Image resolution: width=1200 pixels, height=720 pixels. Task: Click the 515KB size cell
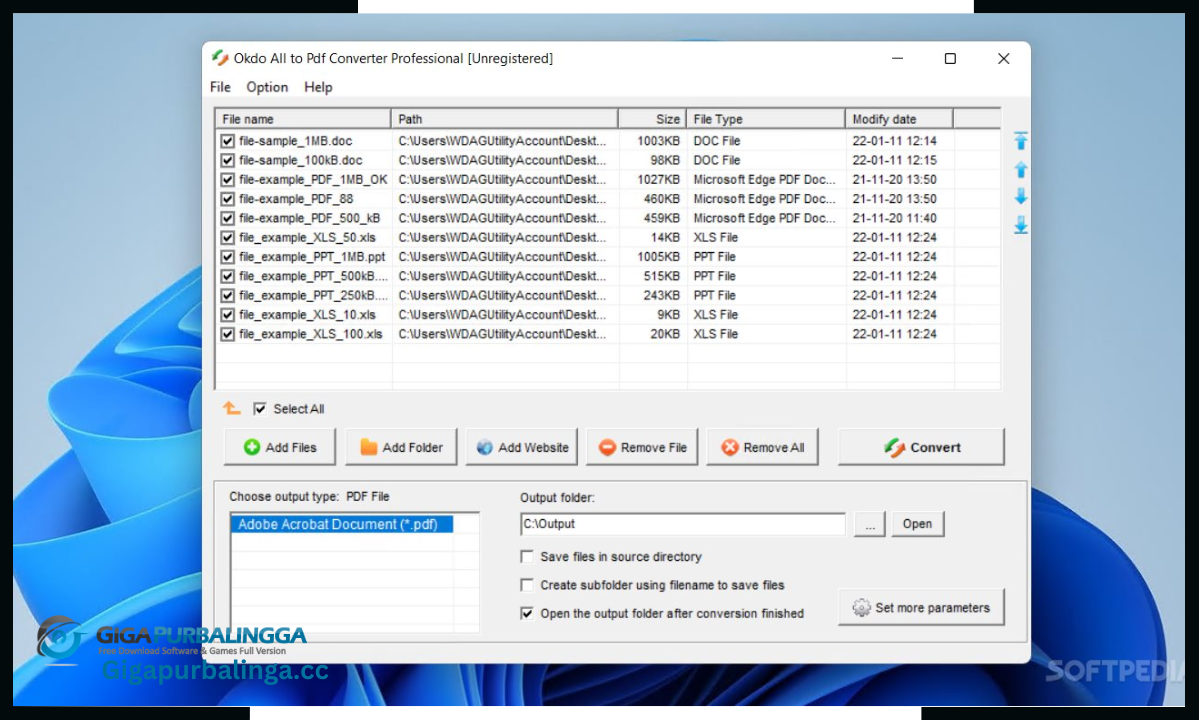tap(661, 276)
